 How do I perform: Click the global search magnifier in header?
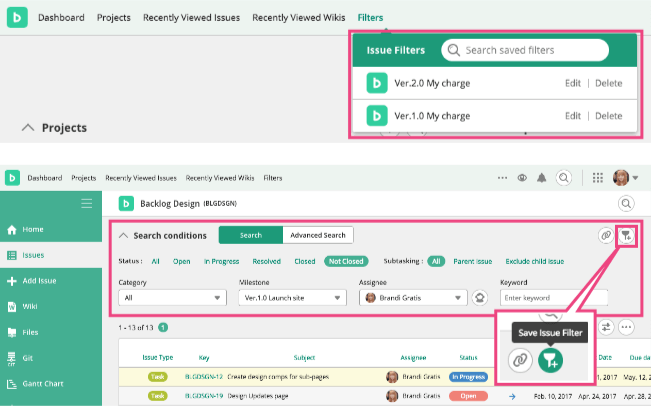point(563,178)
